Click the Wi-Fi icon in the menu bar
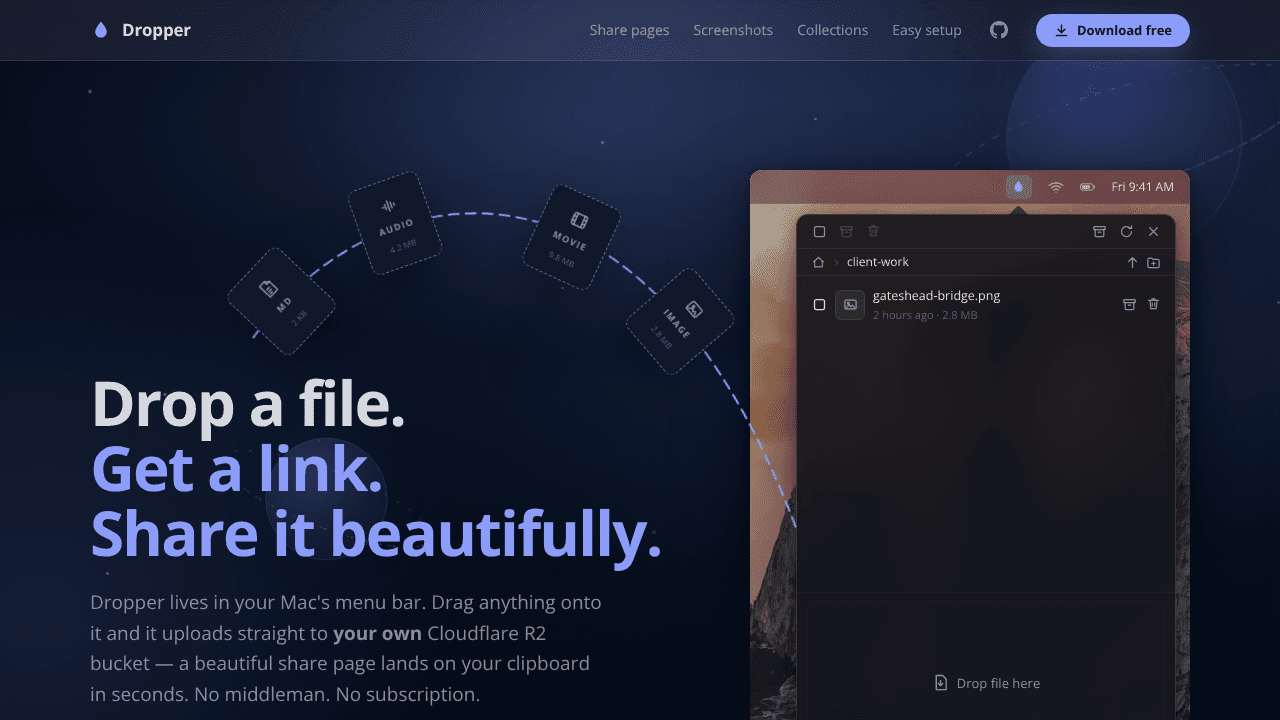Screen dimensions: 1280x720 coord(1055,187)
